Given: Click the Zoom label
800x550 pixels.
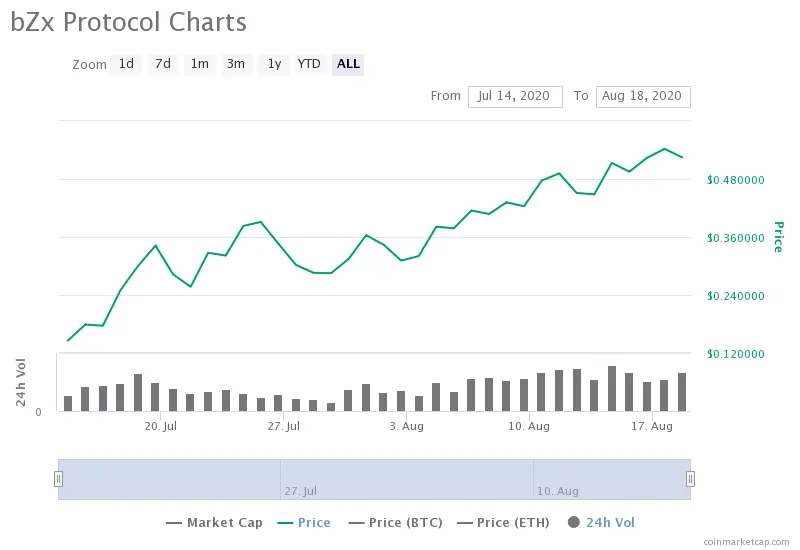Looking at the screenshot, I should point(89,65).
